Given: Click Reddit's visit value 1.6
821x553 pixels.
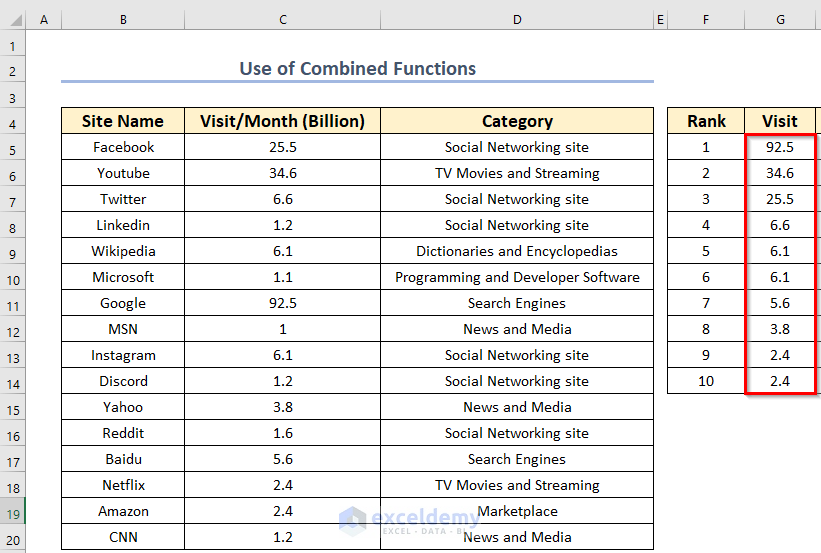Looking at the screenshot, I should [x=283, y=433].
